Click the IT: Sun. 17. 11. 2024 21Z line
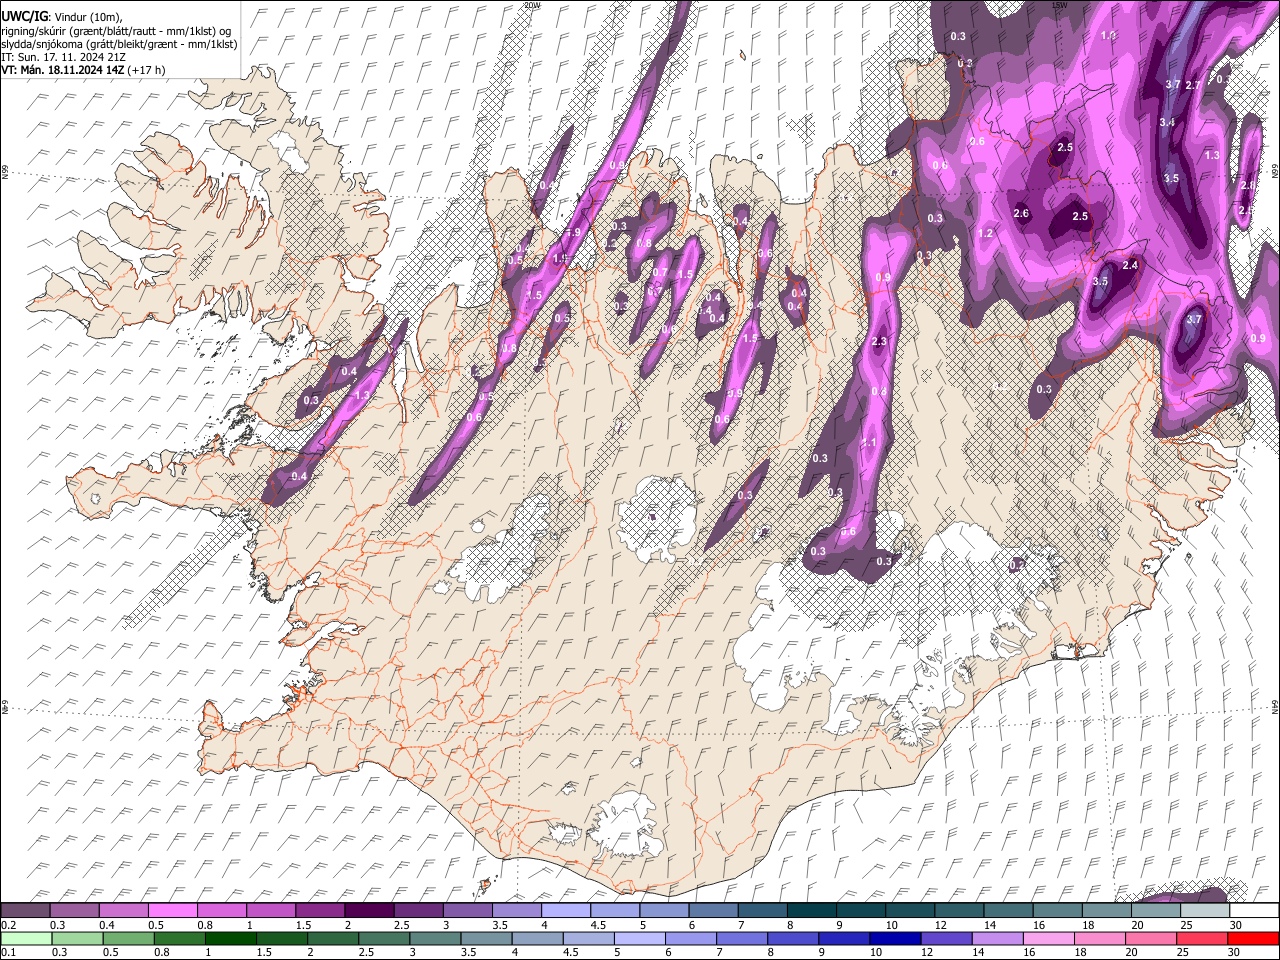 coord(63,57)
